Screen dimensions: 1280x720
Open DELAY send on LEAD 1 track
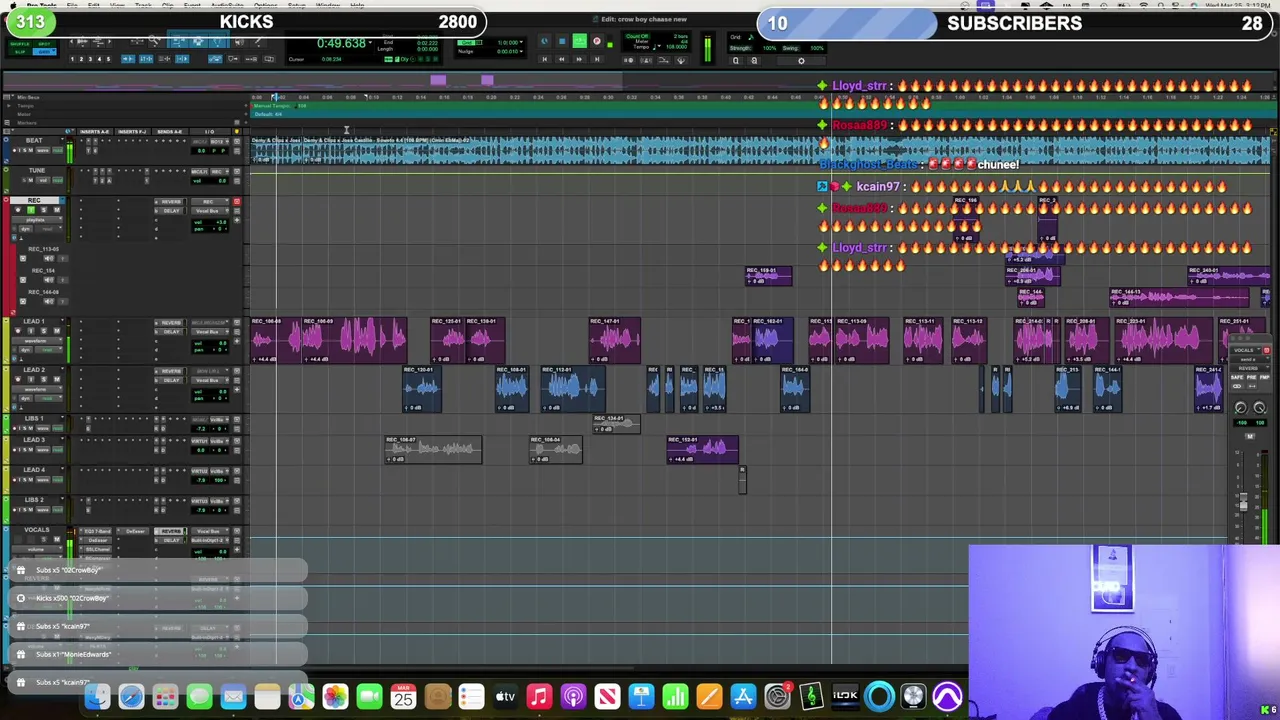tap(171, 332)
